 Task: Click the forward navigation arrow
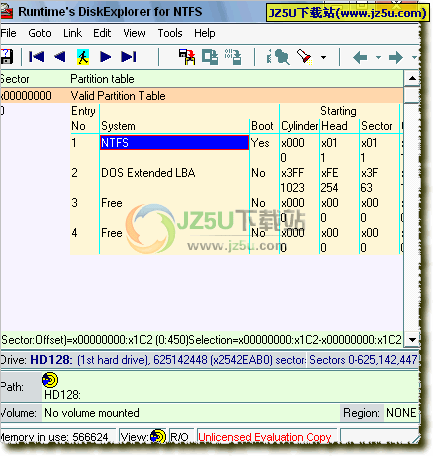(396, 57)
